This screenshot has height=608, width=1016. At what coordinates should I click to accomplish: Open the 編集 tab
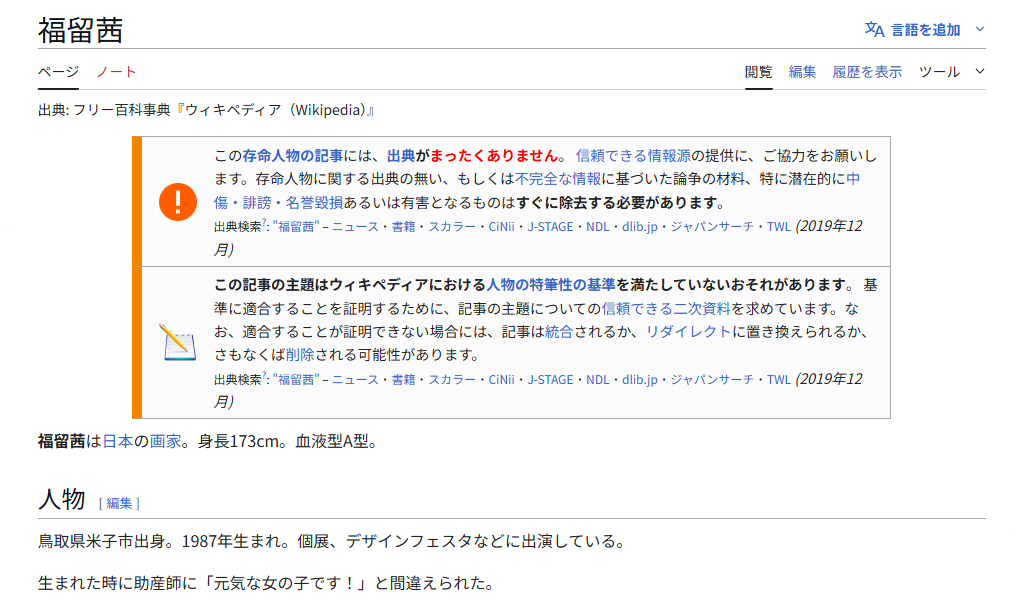[x=802, y=72]
